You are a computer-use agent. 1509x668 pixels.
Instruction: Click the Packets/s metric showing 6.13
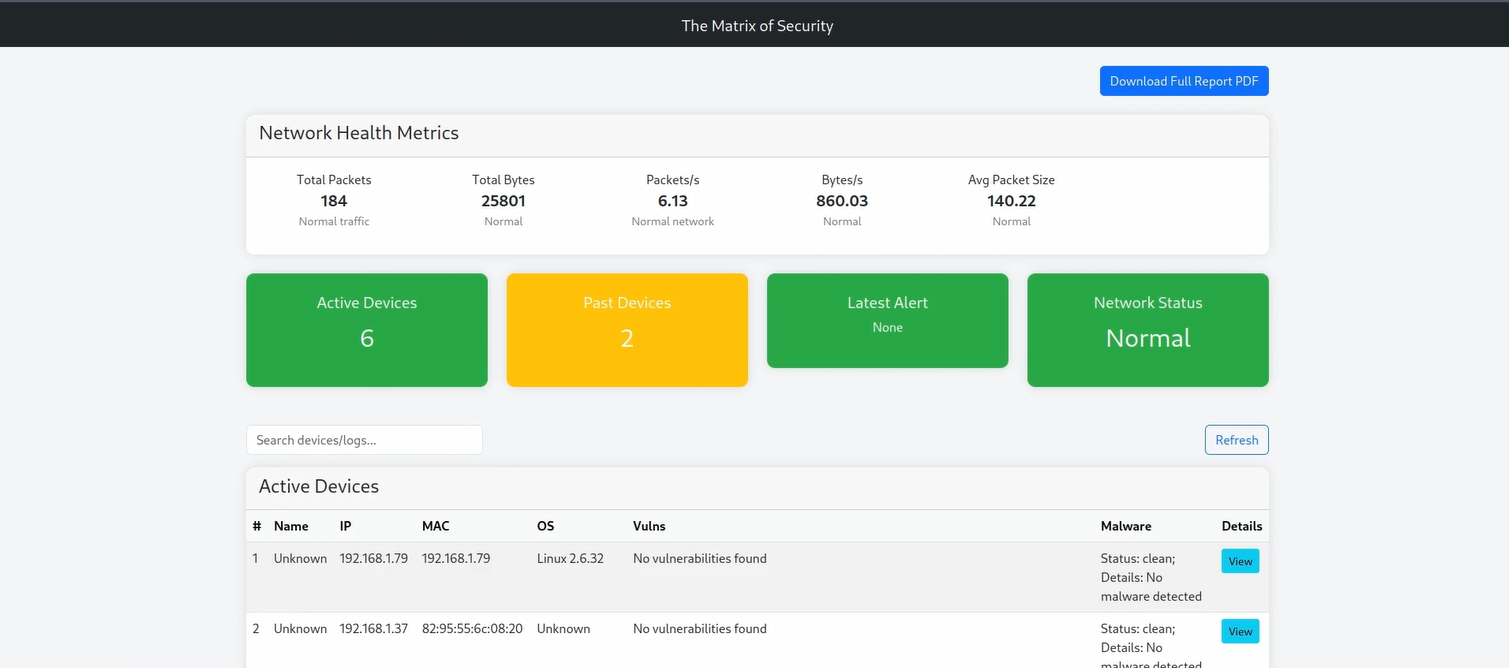point(672,200)
